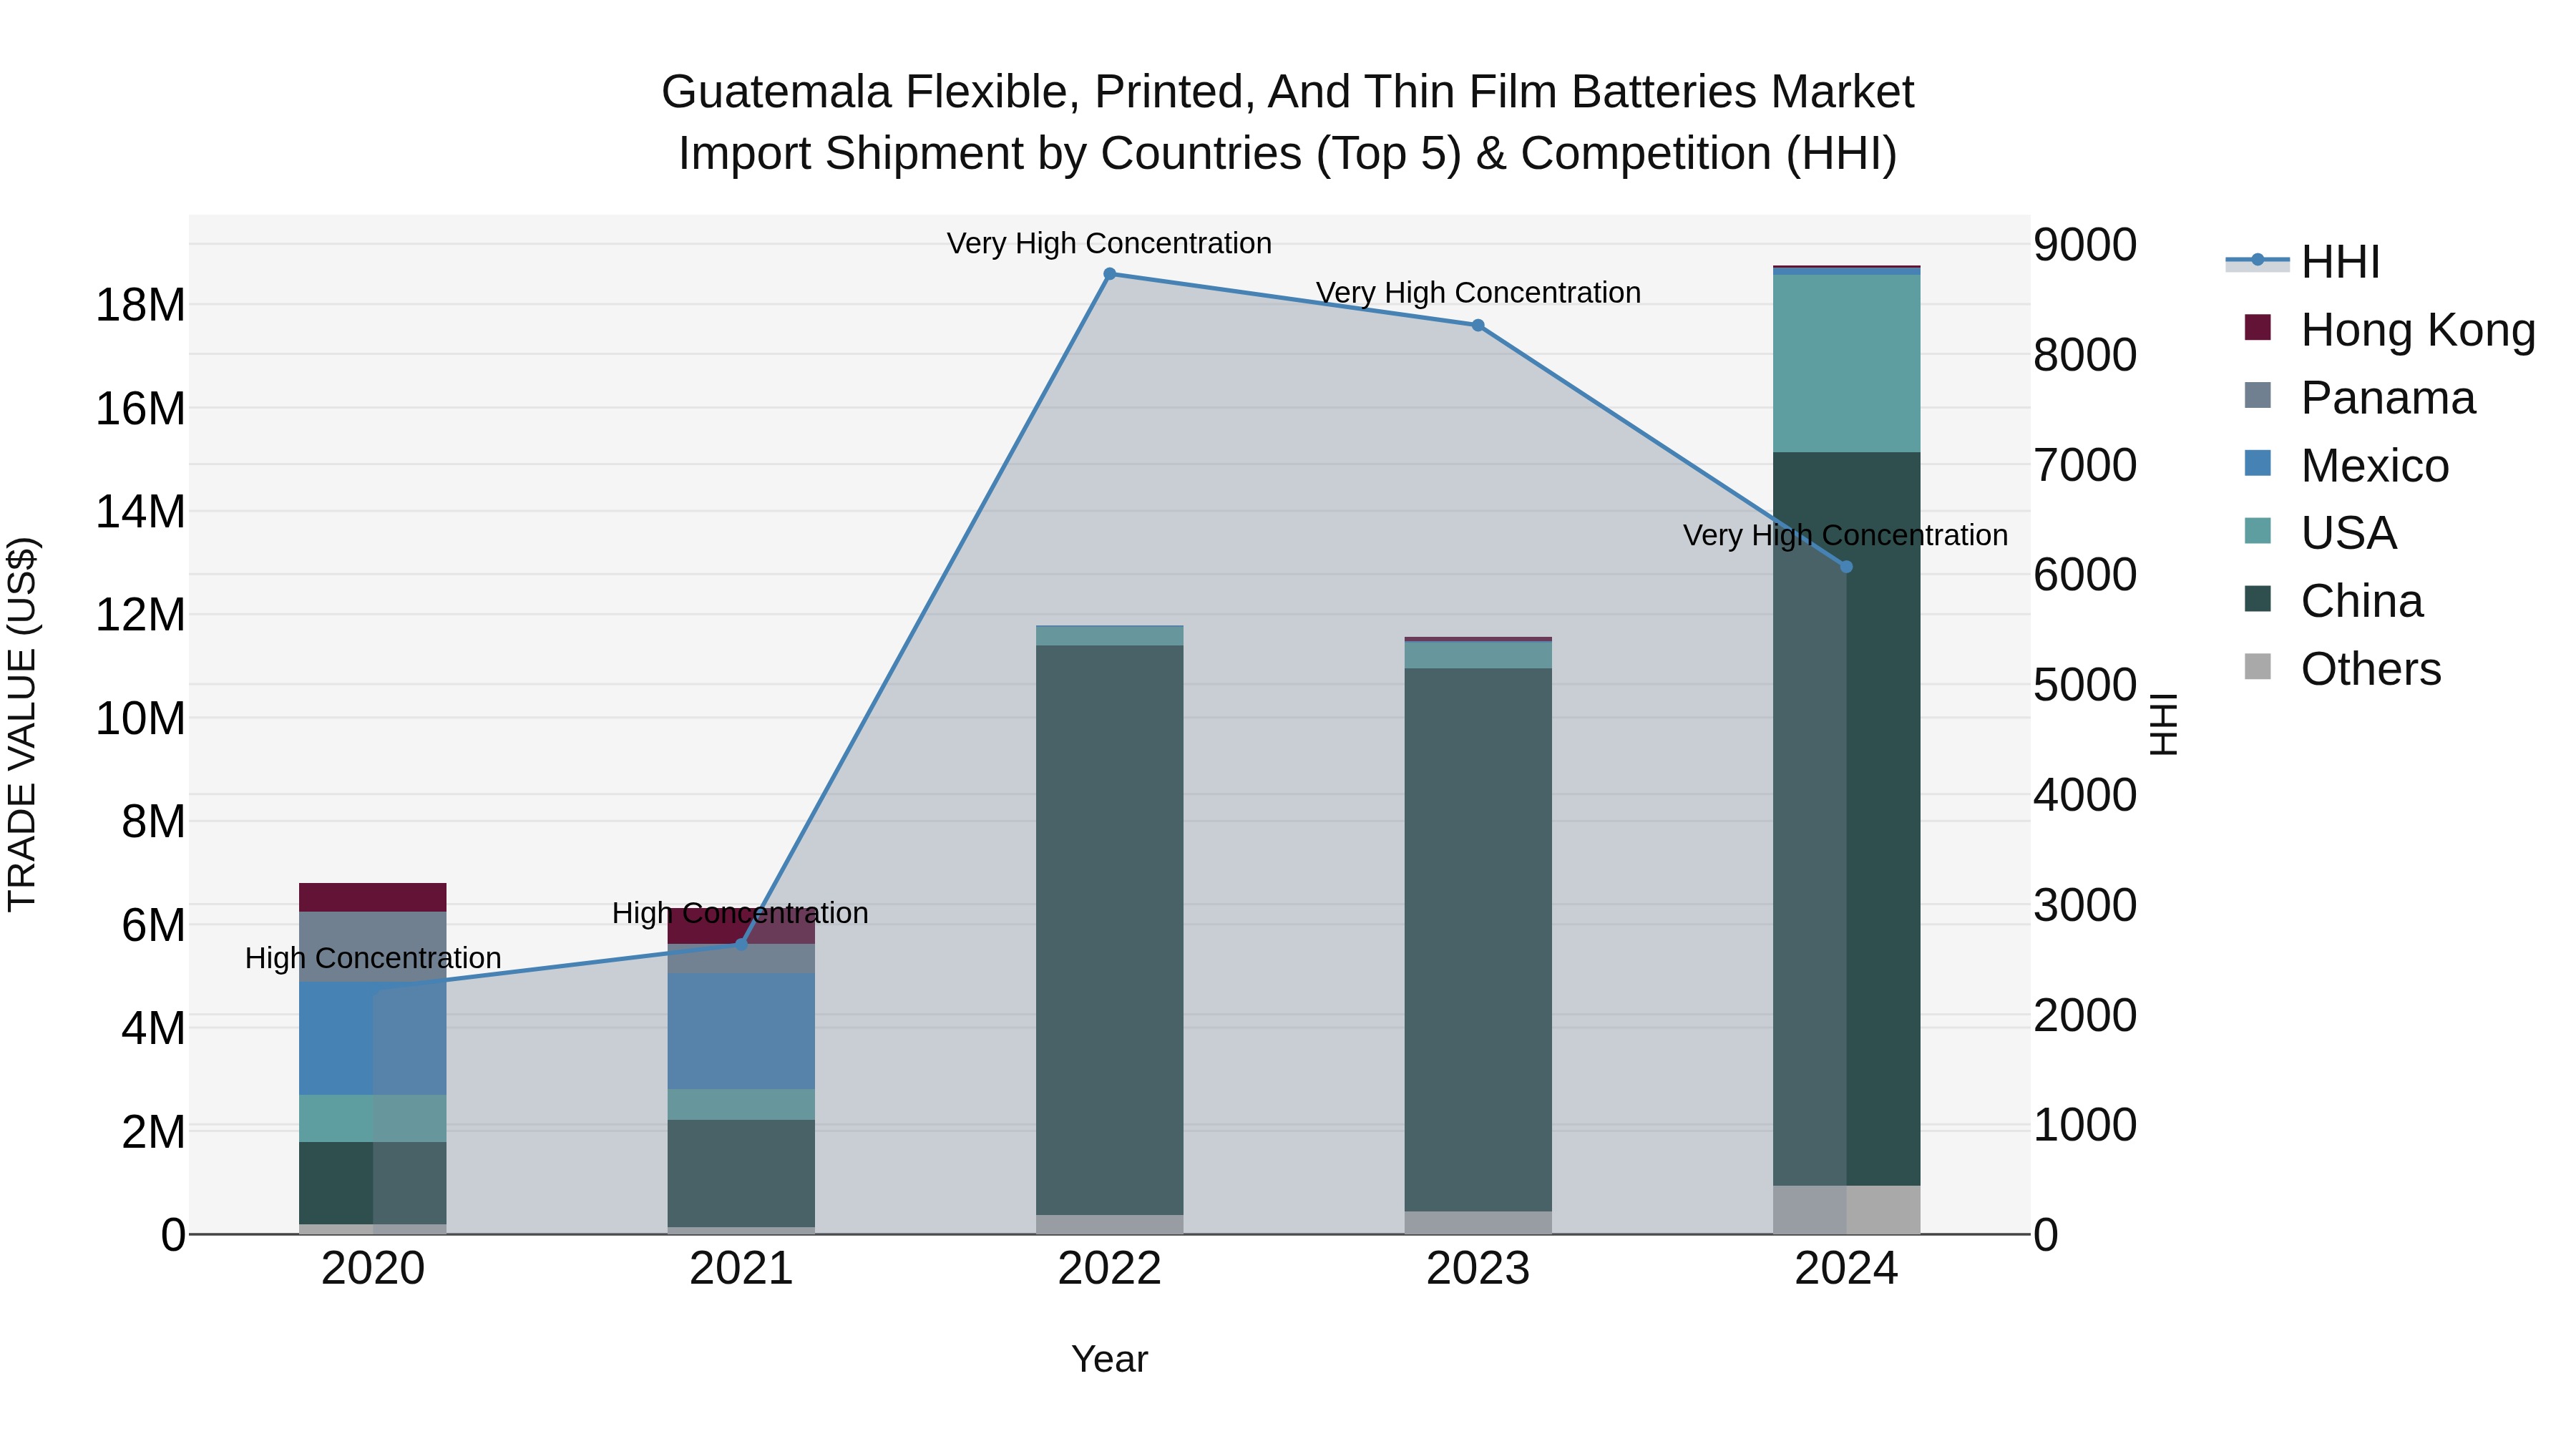Click the 'High Concentration' label near 2021
This screenshot has width=2576, height=1449.
740,913
